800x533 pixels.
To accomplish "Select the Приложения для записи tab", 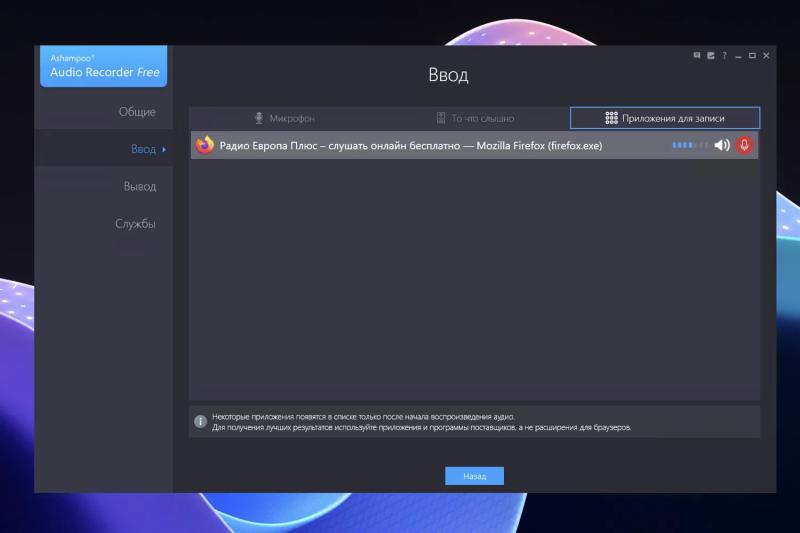I will point(665,118).
